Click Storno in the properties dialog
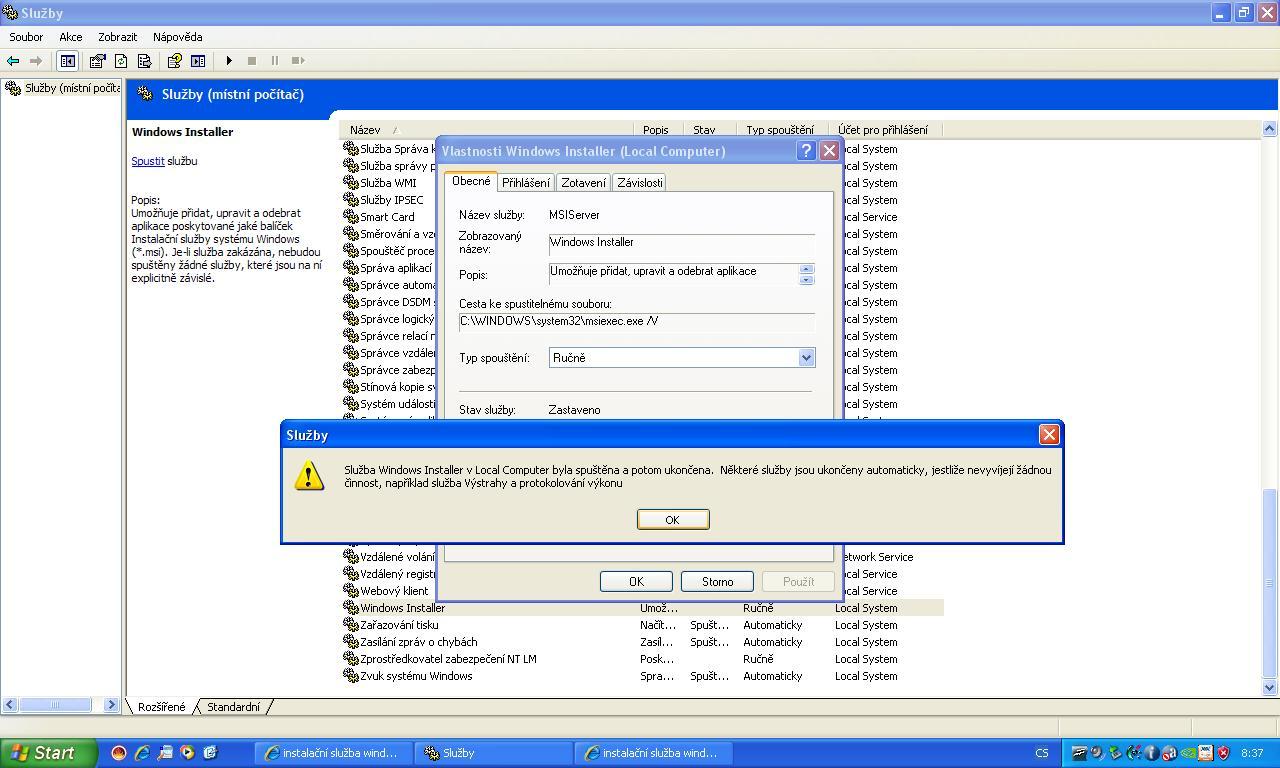Image resolution: width=1280 pixels, height=768 pixels. coord(717,581)
